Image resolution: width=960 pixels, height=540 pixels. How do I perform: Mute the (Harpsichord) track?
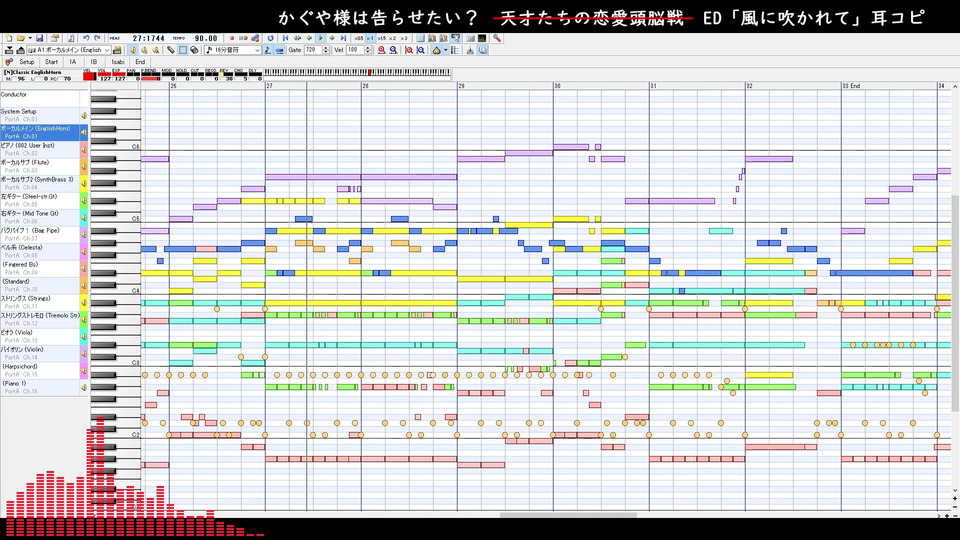[84, 370]
